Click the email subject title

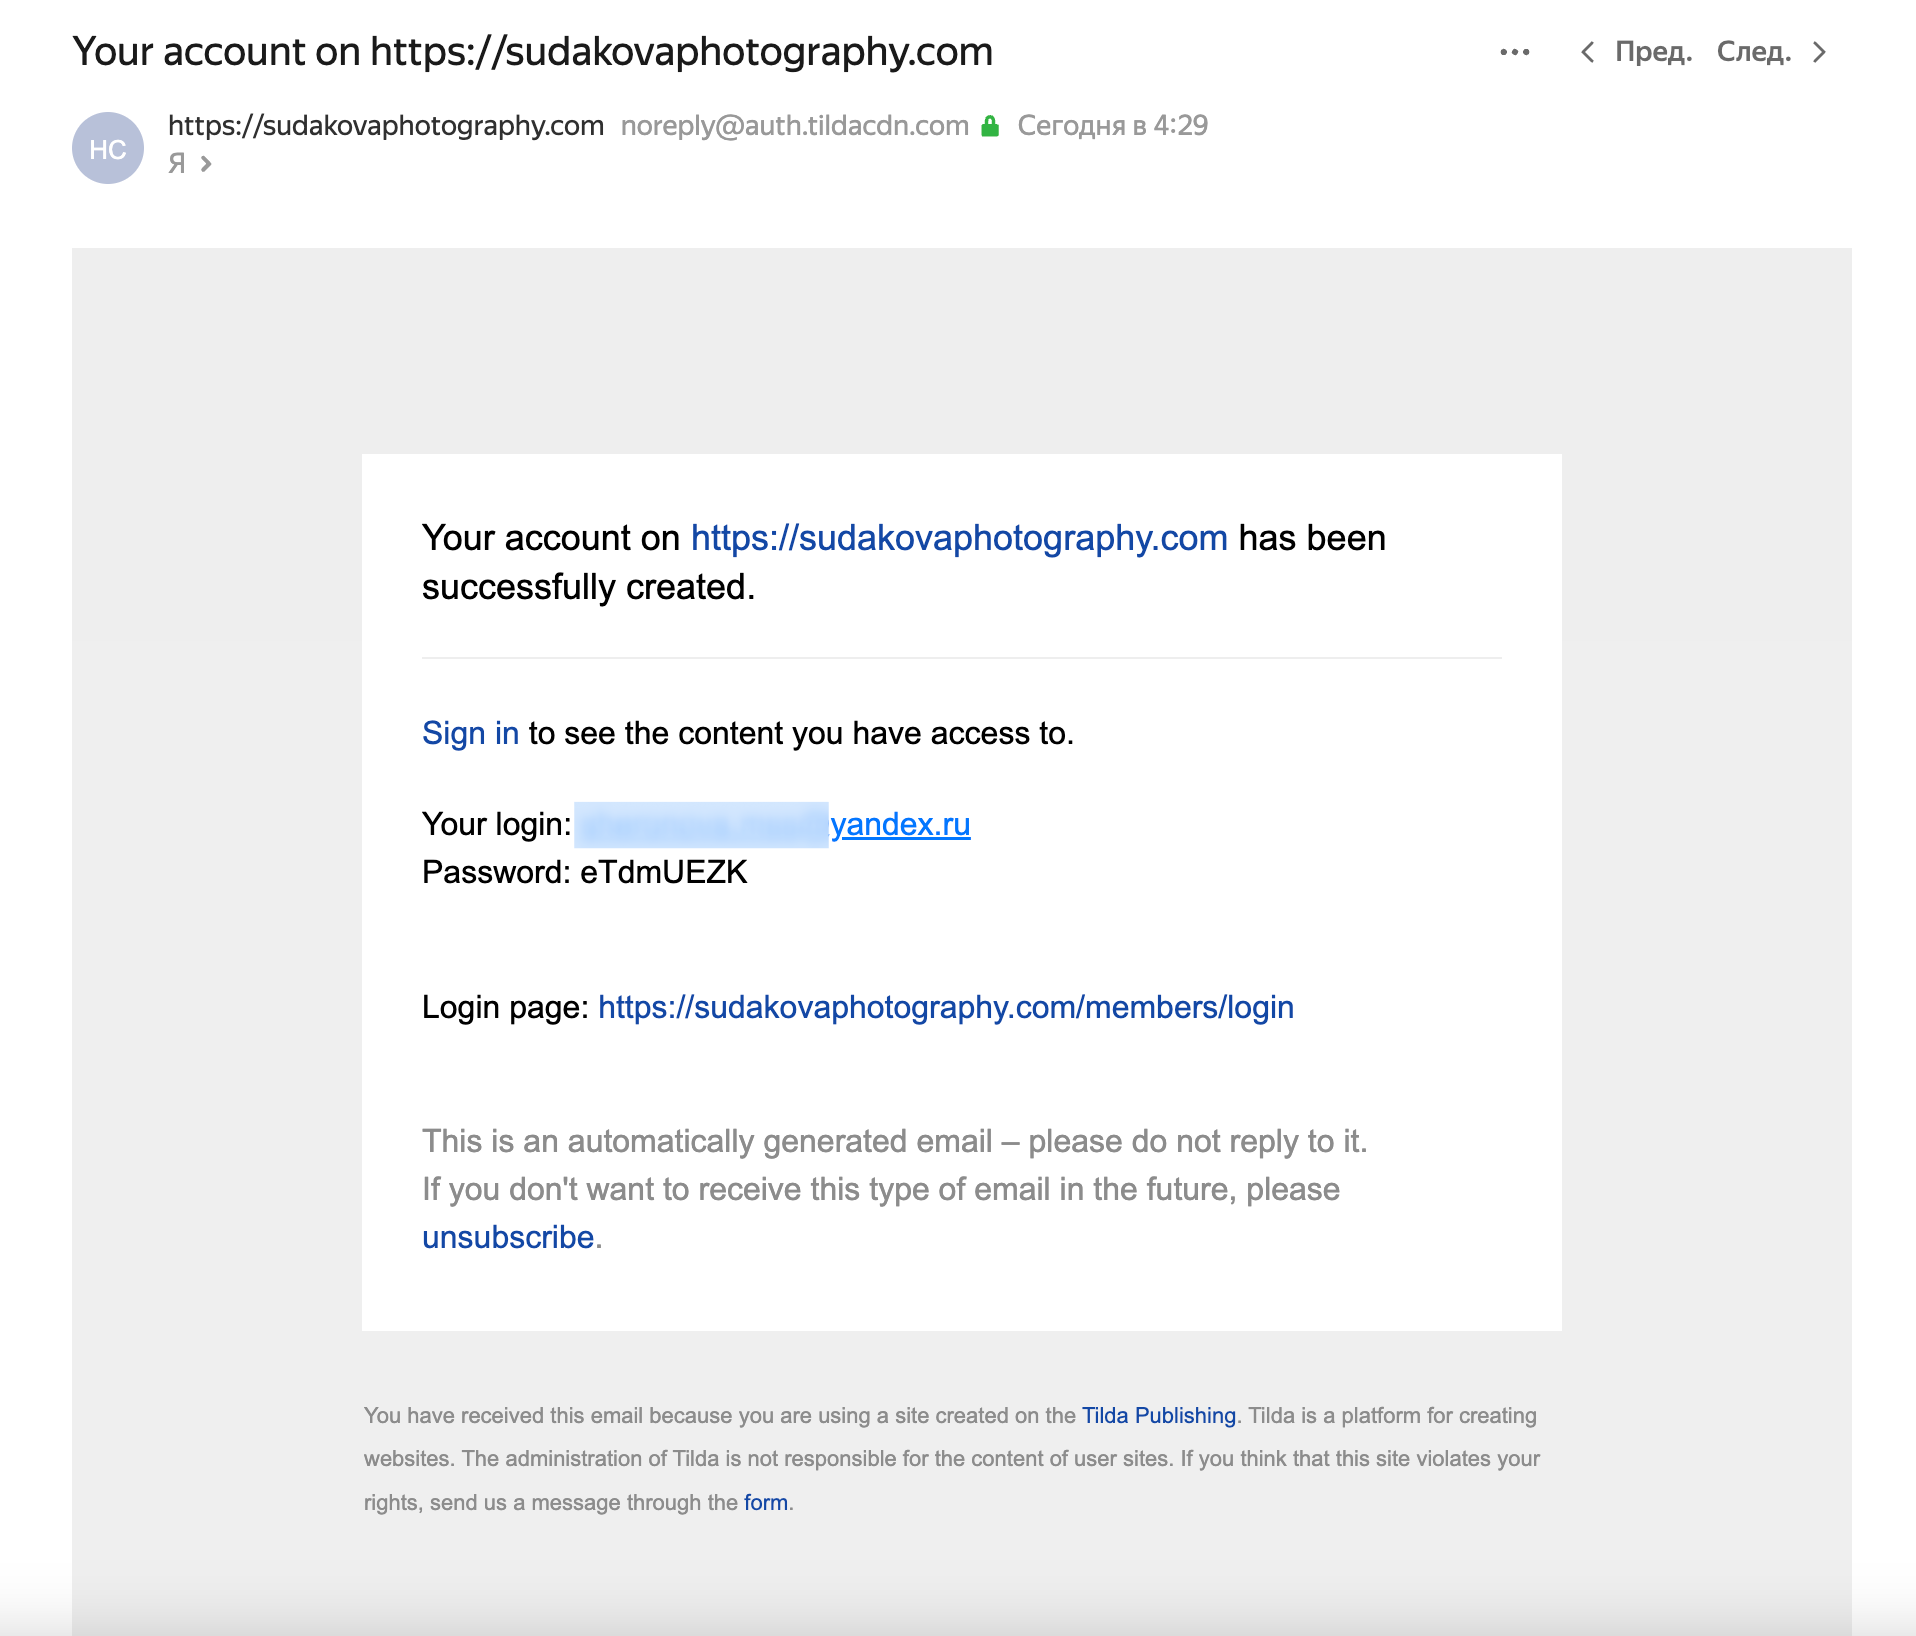(x=532, y=52)
